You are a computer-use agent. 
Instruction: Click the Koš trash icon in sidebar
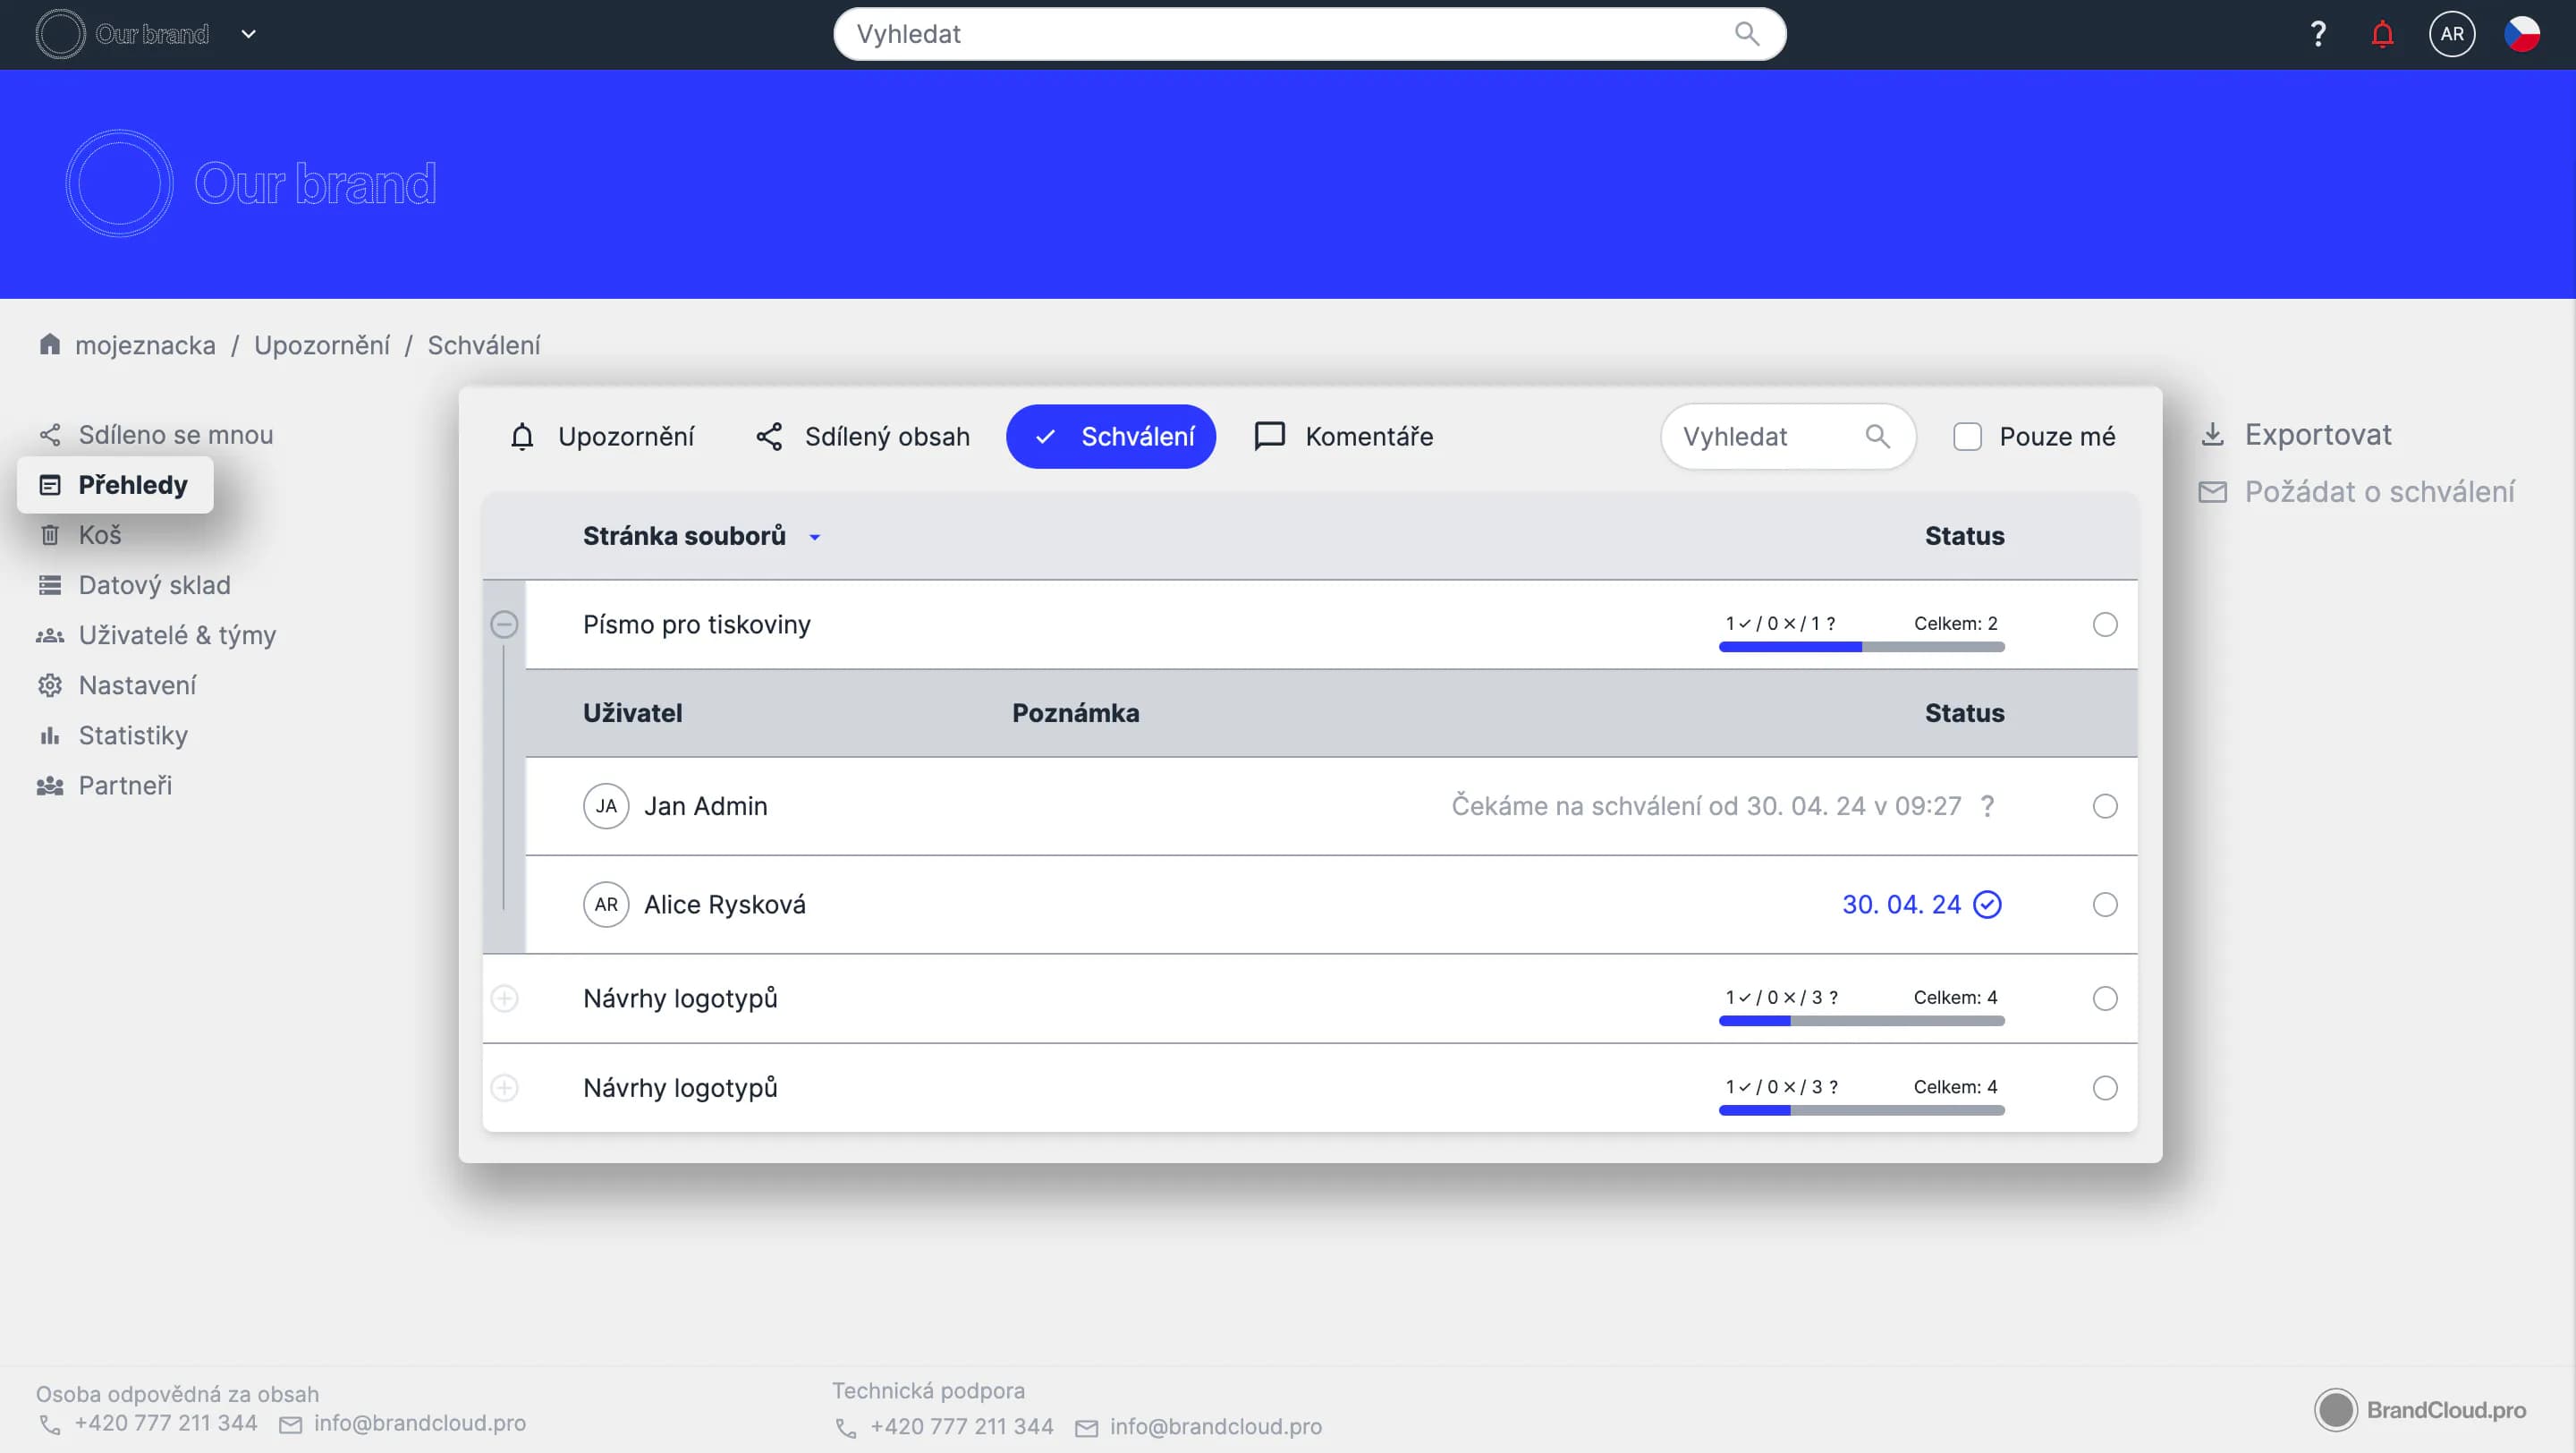(x=50, y=535)
